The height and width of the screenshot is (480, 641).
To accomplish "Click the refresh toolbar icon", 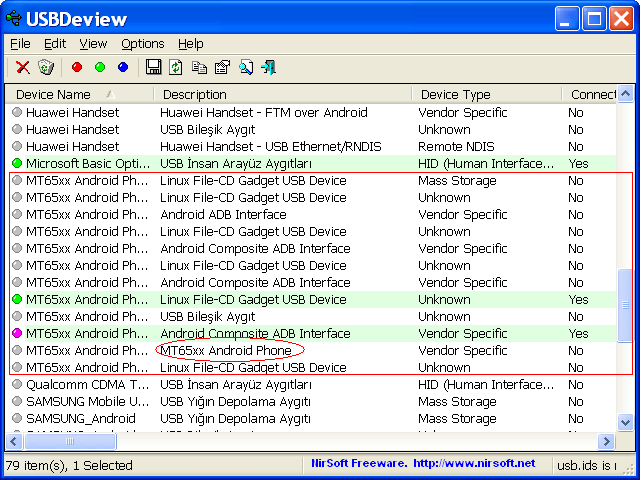I will [x=176, y=67].
